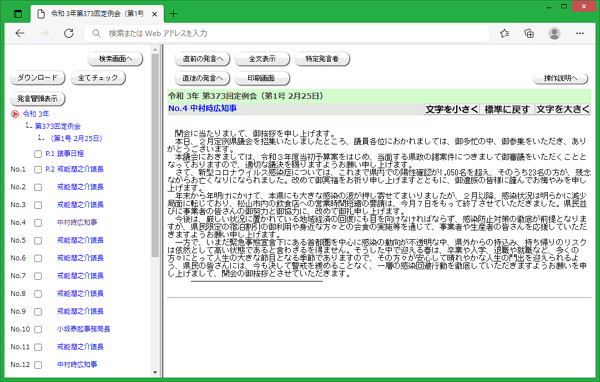Open the No.7 戒能潤之介議長 speech link
Image resolution: width=600 pixels, height=382 pixels.
[80, 276]
